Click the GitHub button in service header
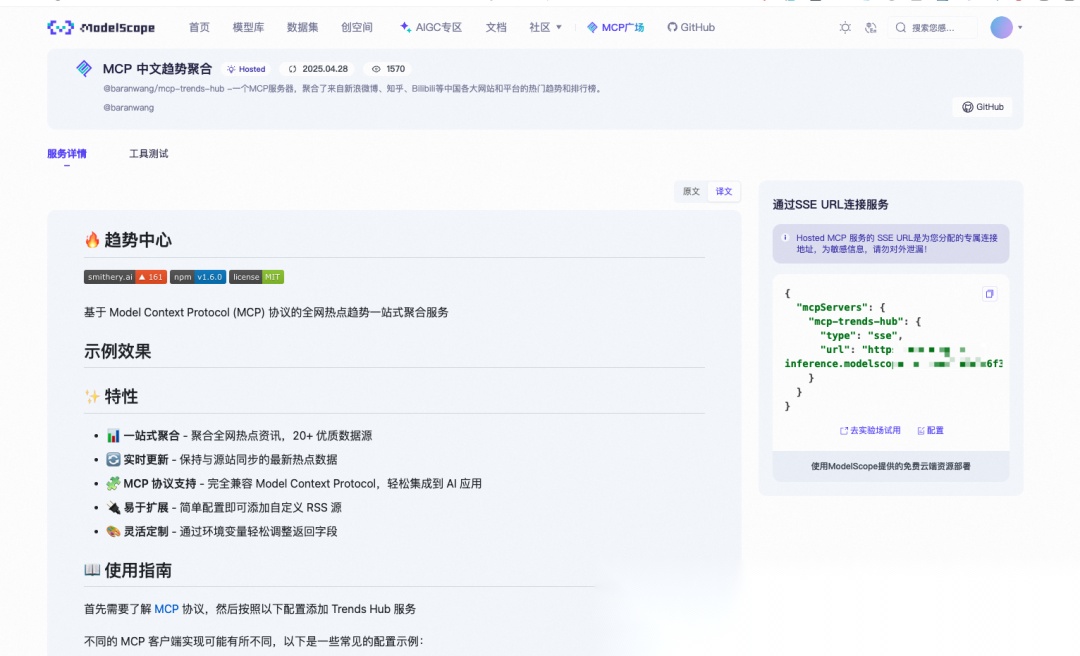1080x656 pixels. [x=982, y=107]
